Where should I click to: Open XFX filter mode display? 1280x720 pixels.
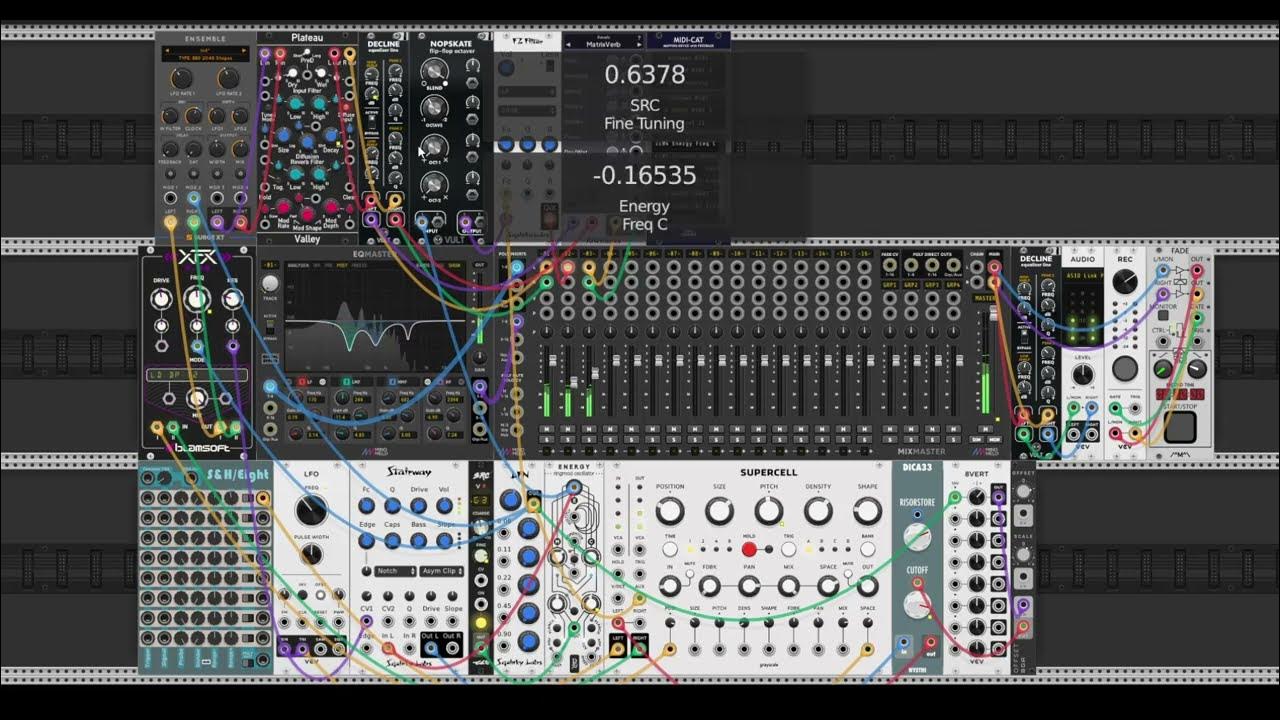(197, 375)
